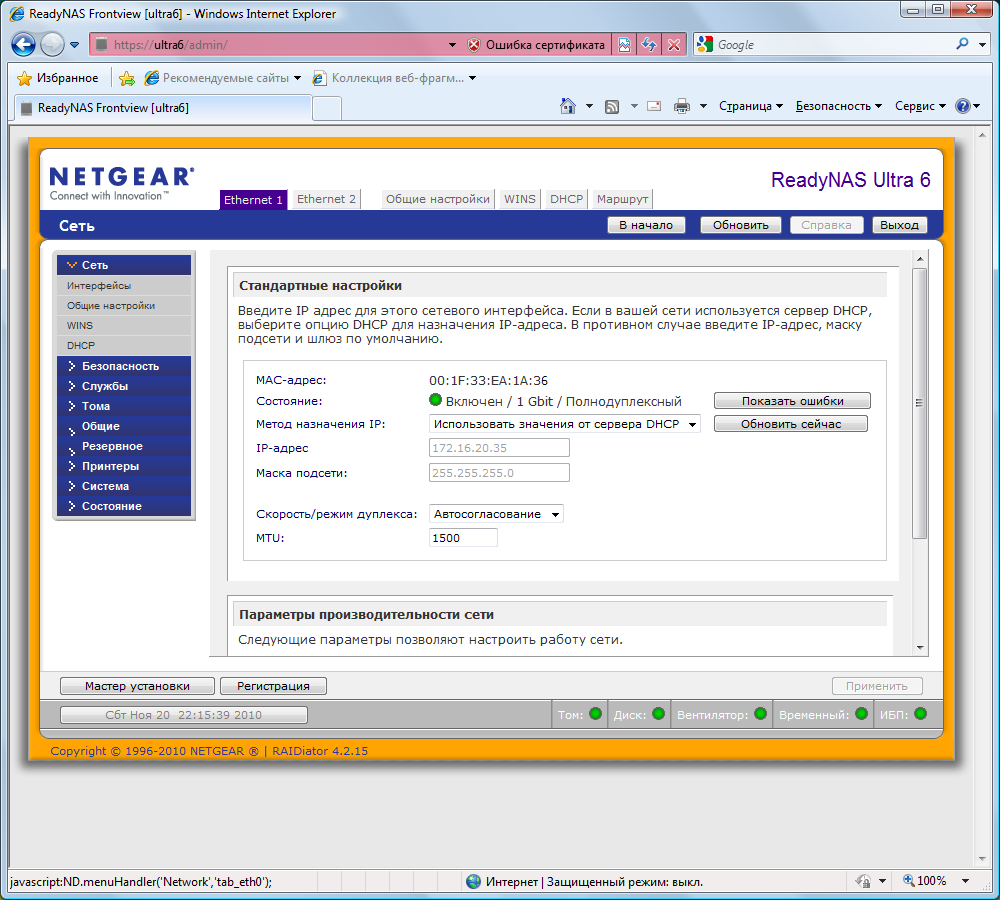Open the Безопасность menu

839,106
